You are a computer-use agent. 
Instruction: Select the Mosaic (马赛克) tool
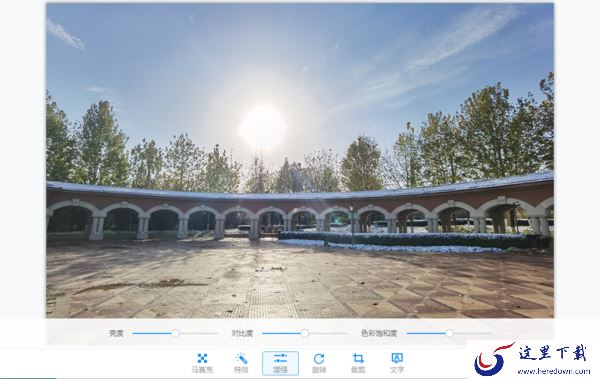[x=202, y=363]
